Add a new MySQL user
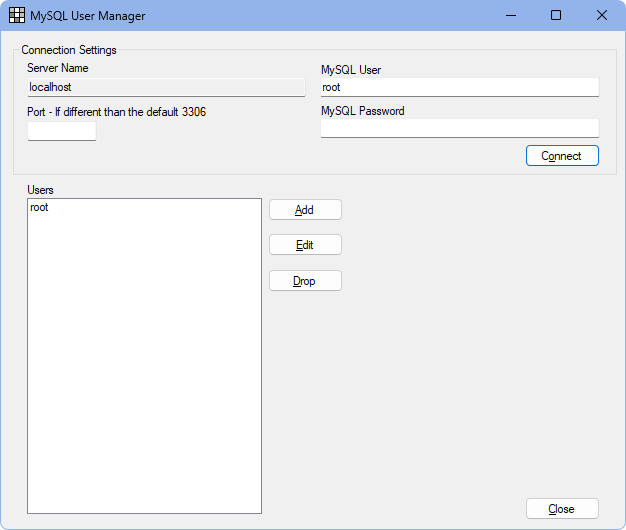The image size is (626, 530). coord(305,210)
